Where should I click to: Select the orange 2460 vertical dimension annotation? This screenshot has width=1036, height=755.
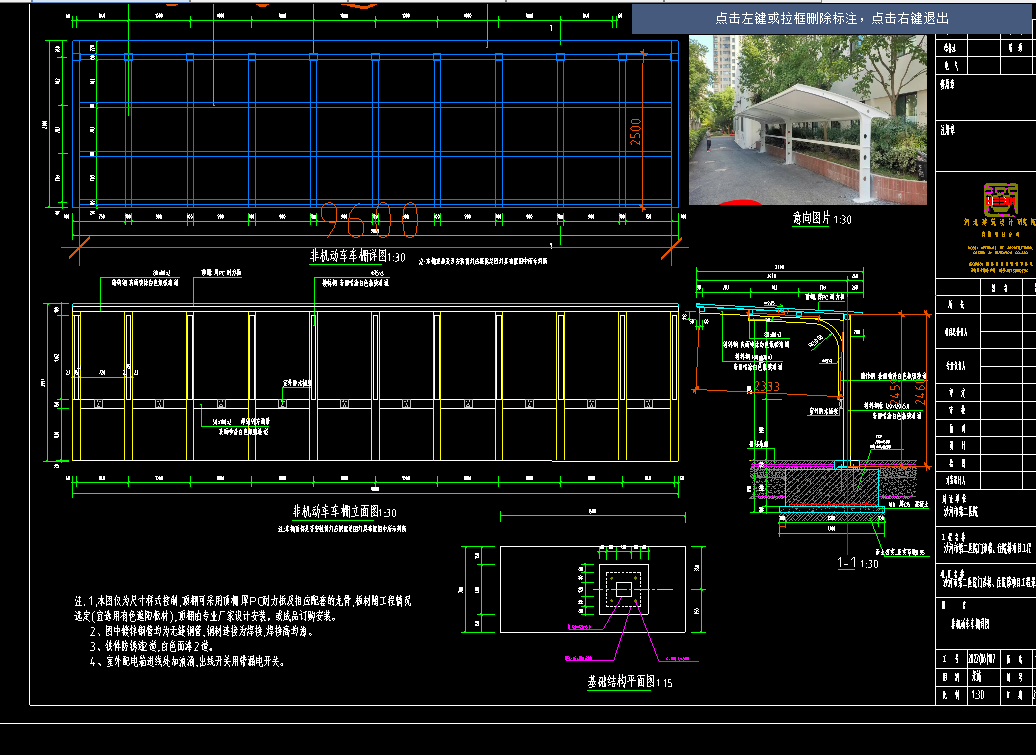point(920,391)
